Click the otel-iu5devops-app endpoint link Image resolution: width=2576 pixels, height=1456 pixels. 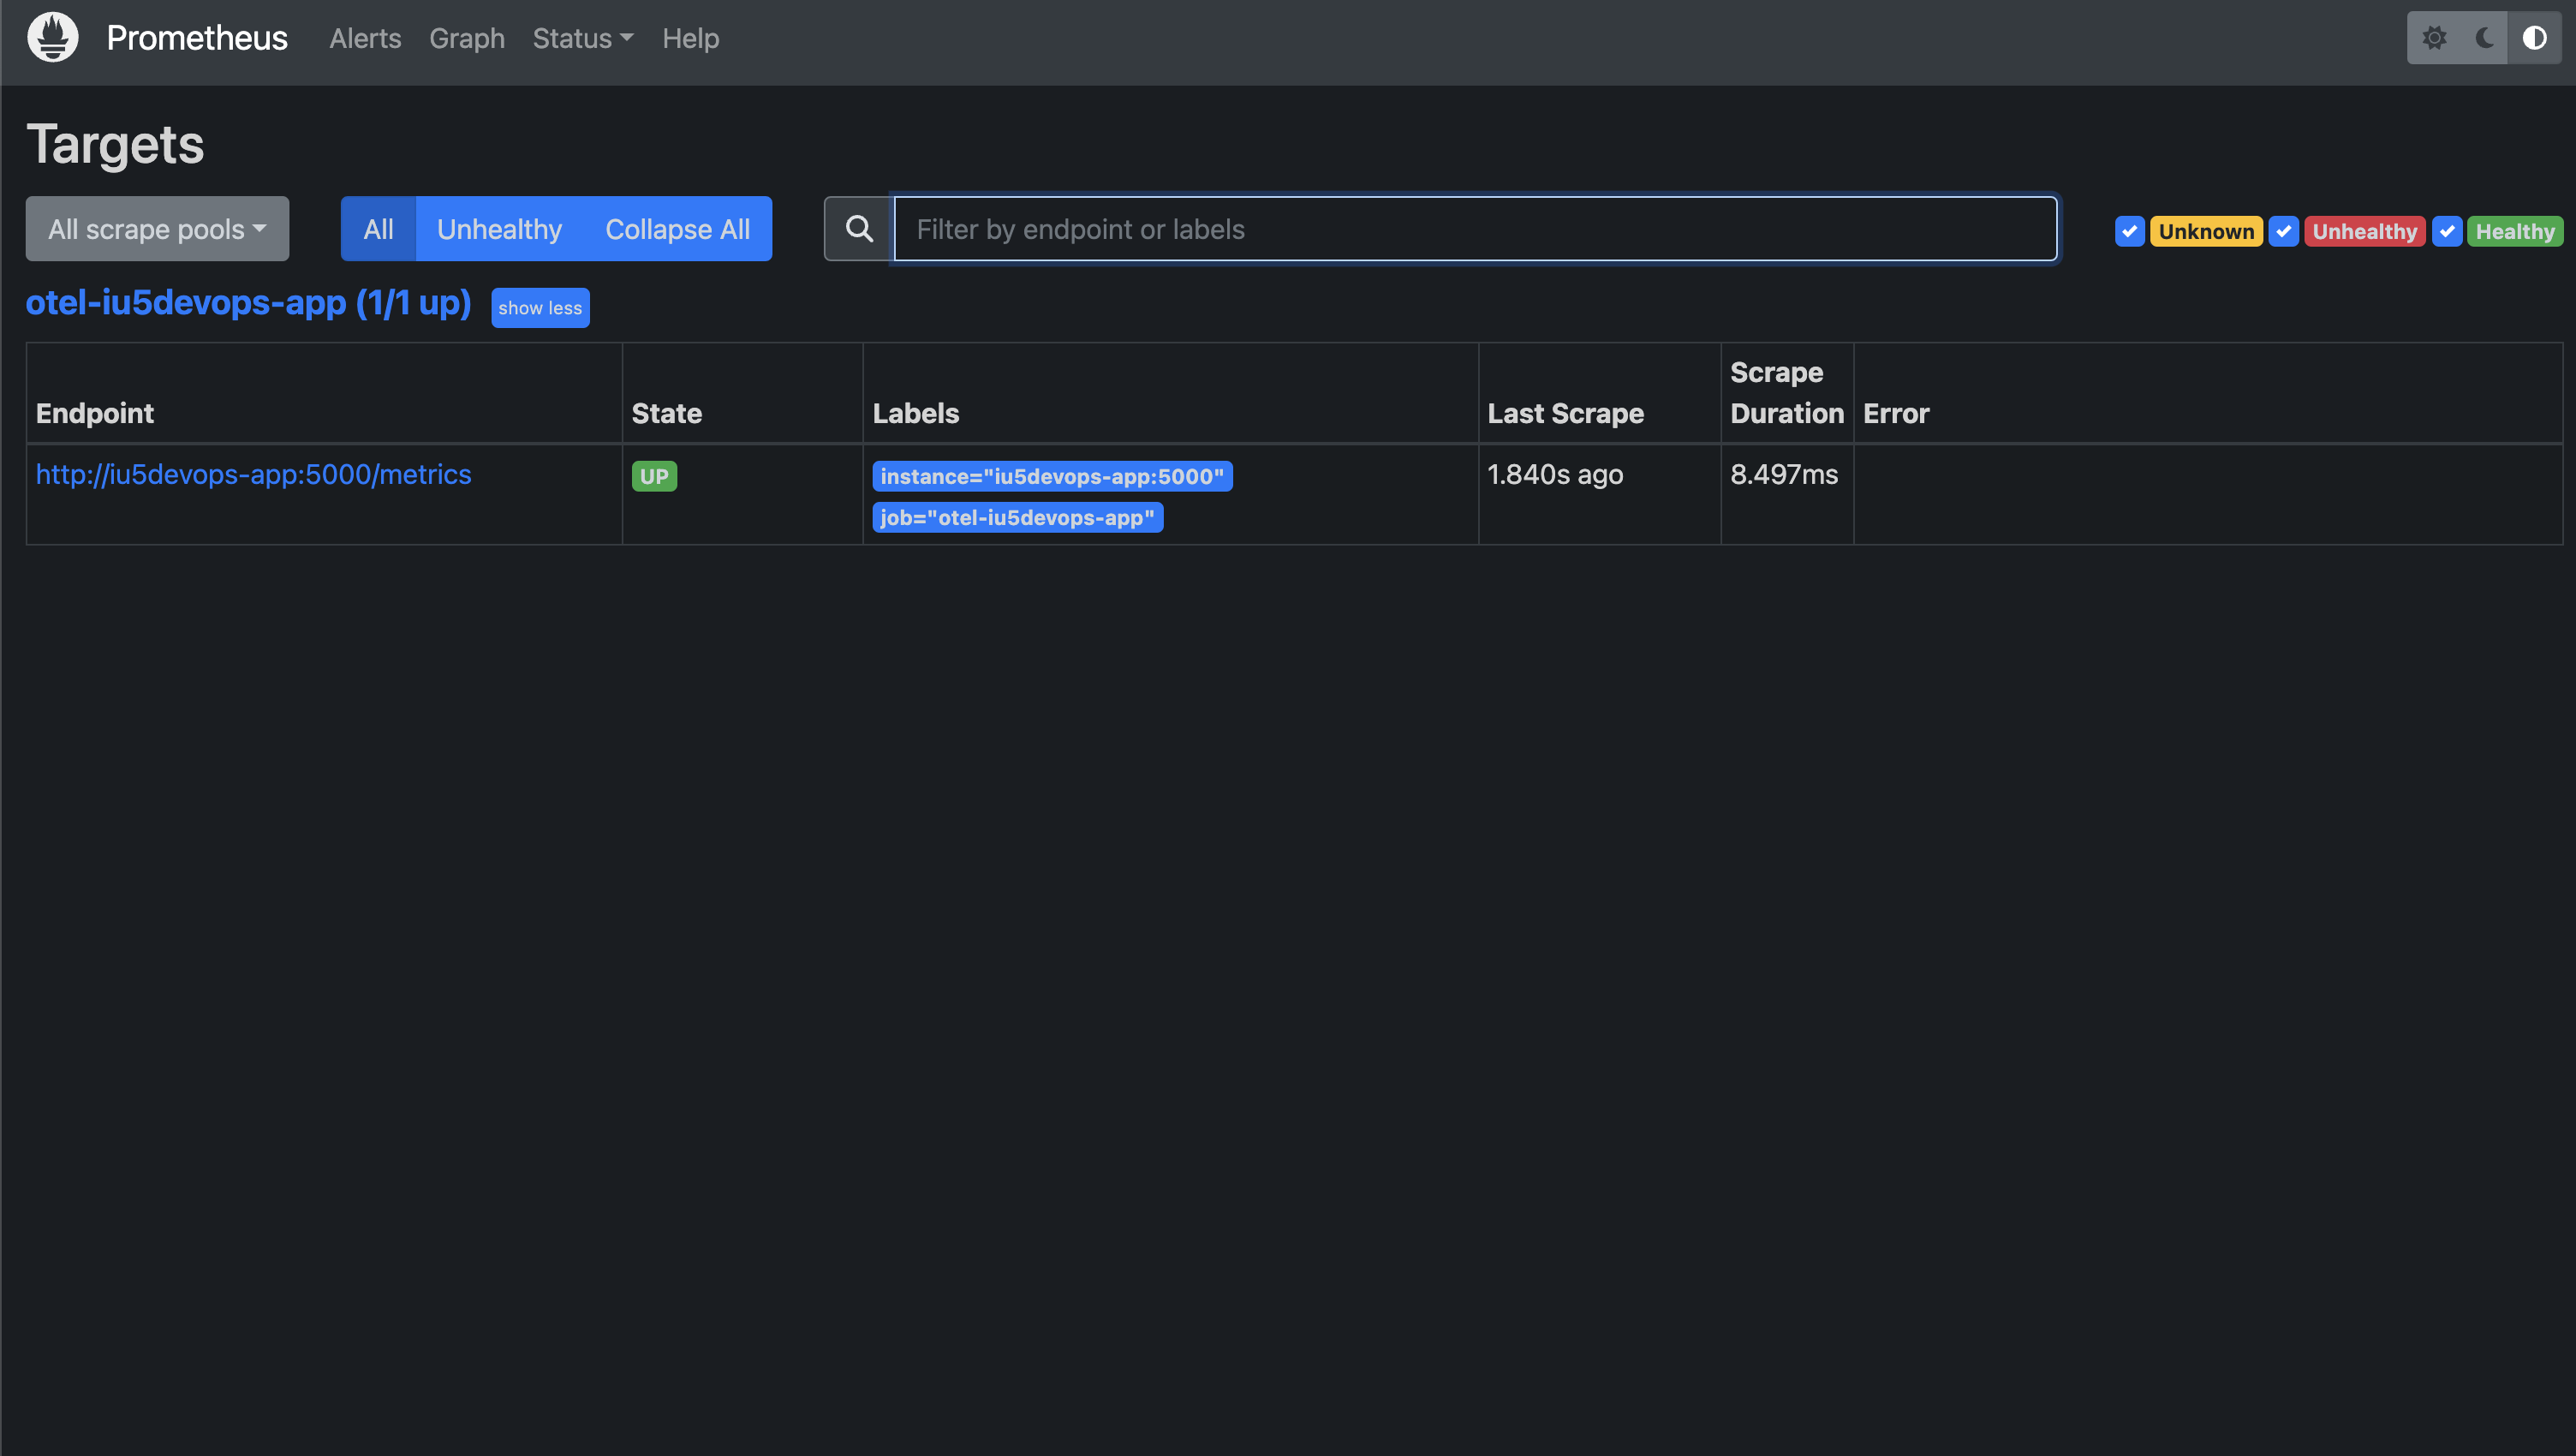click(x=253, y=473)
